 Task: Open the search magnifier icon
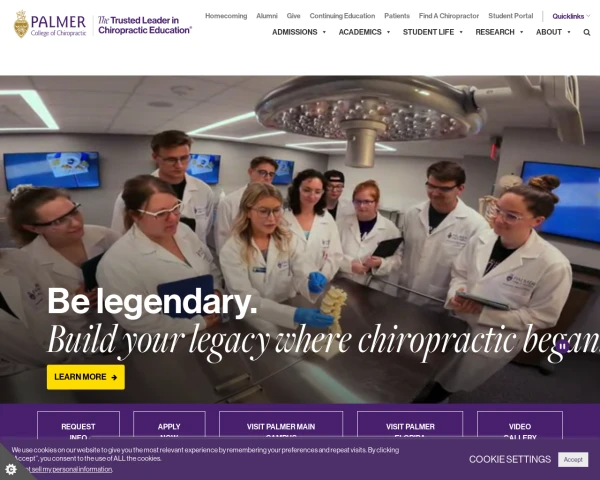[587, 33]
